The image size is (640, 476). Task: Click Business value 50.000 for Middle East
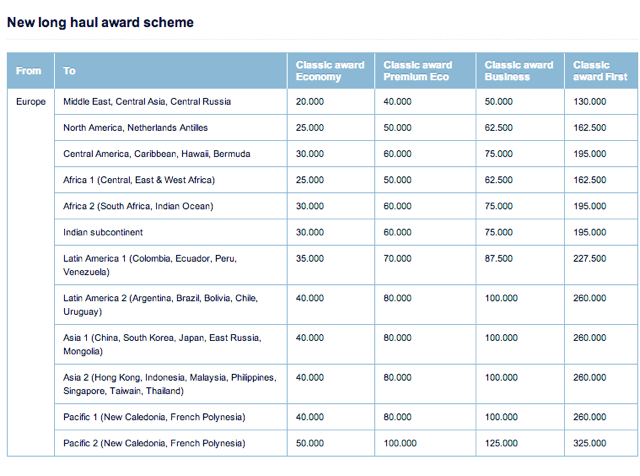[499, 102]
